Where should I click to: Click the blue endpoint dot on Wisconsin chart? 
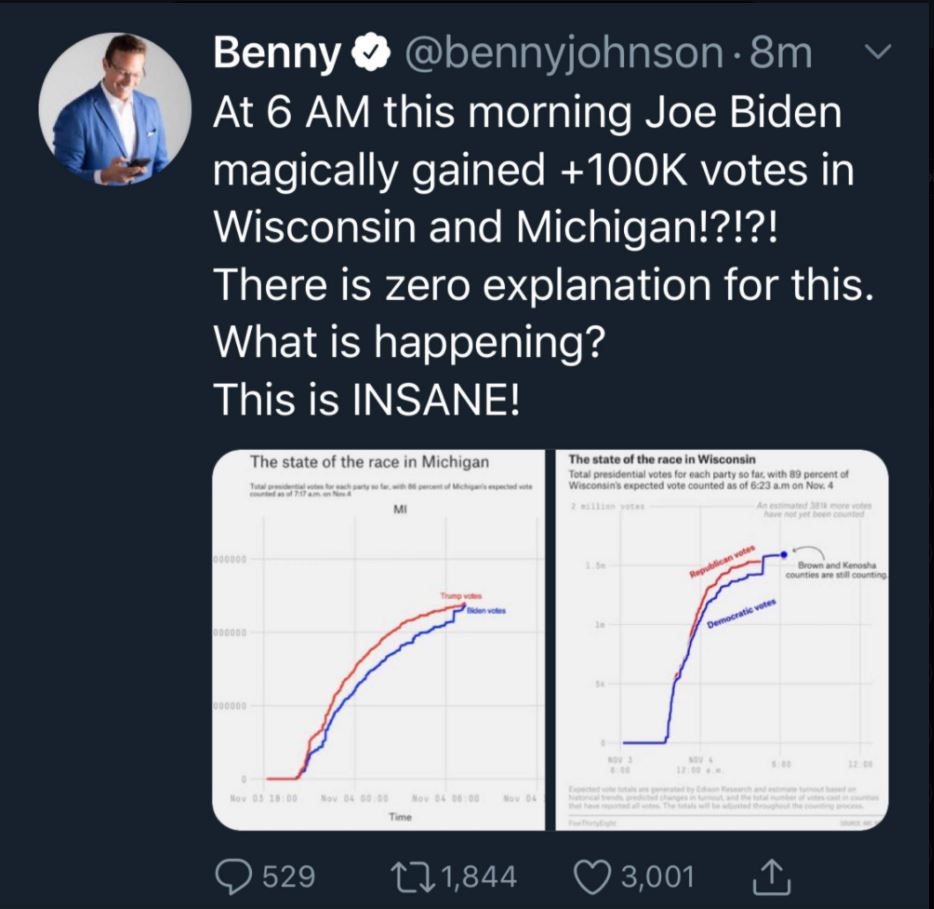(x=784, y=555)
